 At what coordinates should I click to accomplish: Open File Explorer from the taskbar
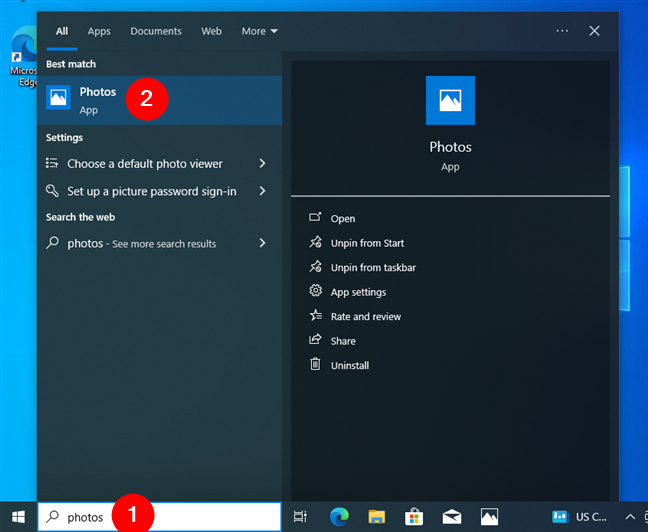click(376, 517)
